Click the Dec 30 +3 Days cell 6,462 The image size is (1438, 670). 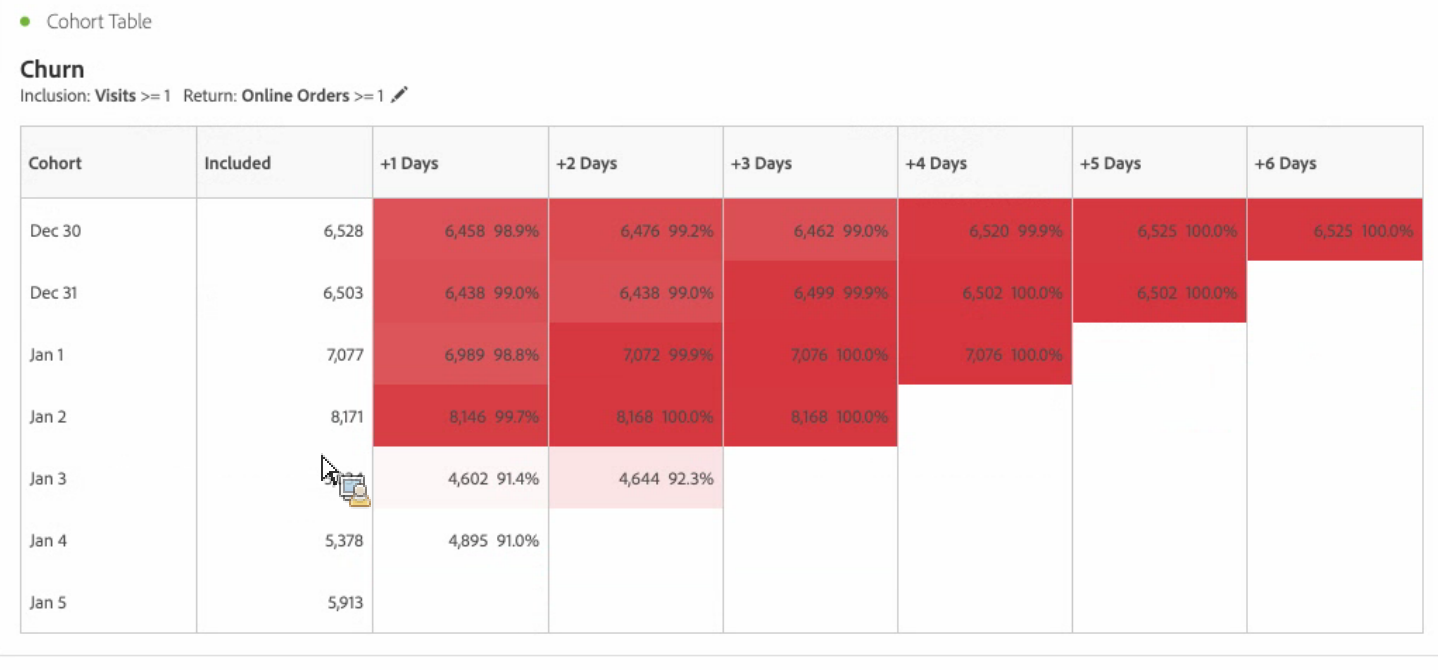tap(810, 230)
